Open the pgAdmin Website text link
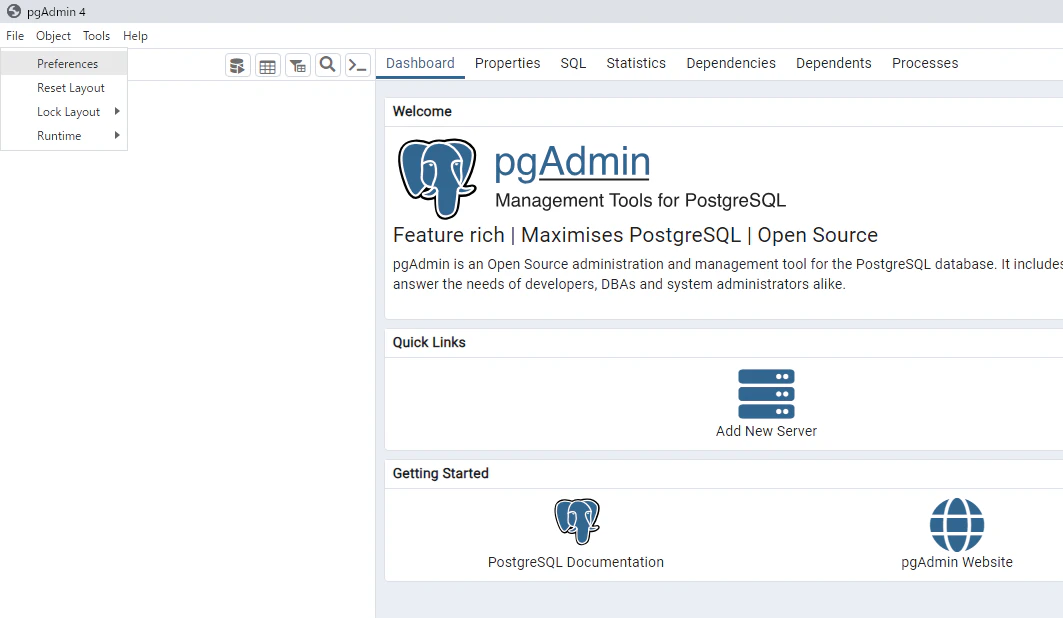The image size is (1063, 618). tap(957, 562)
